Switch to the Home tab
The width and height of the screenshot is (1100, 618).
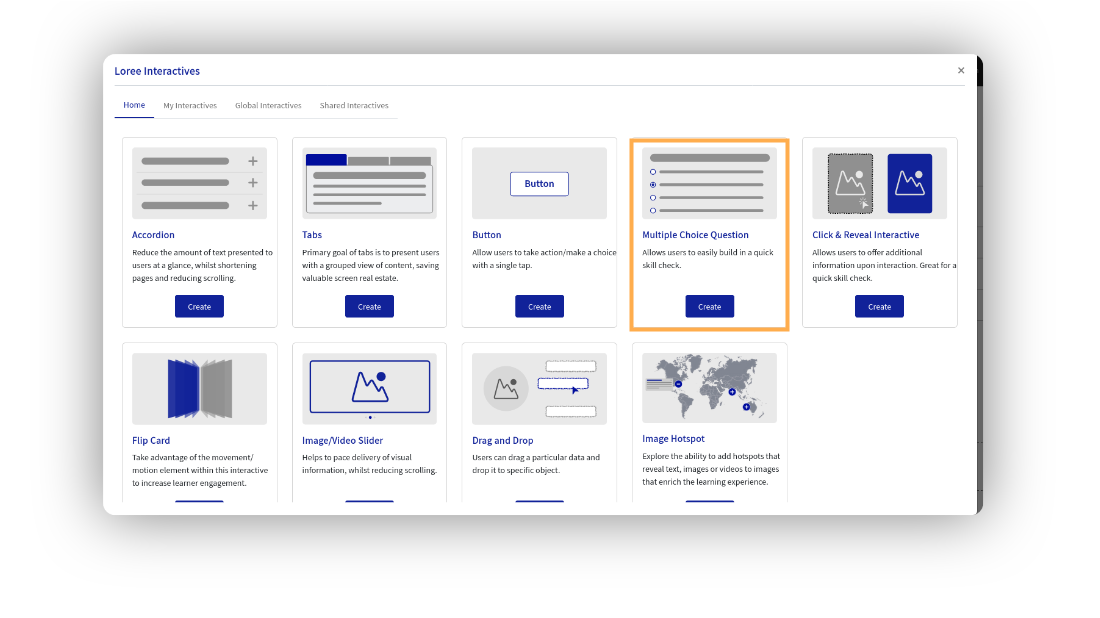tap(134, 105)
